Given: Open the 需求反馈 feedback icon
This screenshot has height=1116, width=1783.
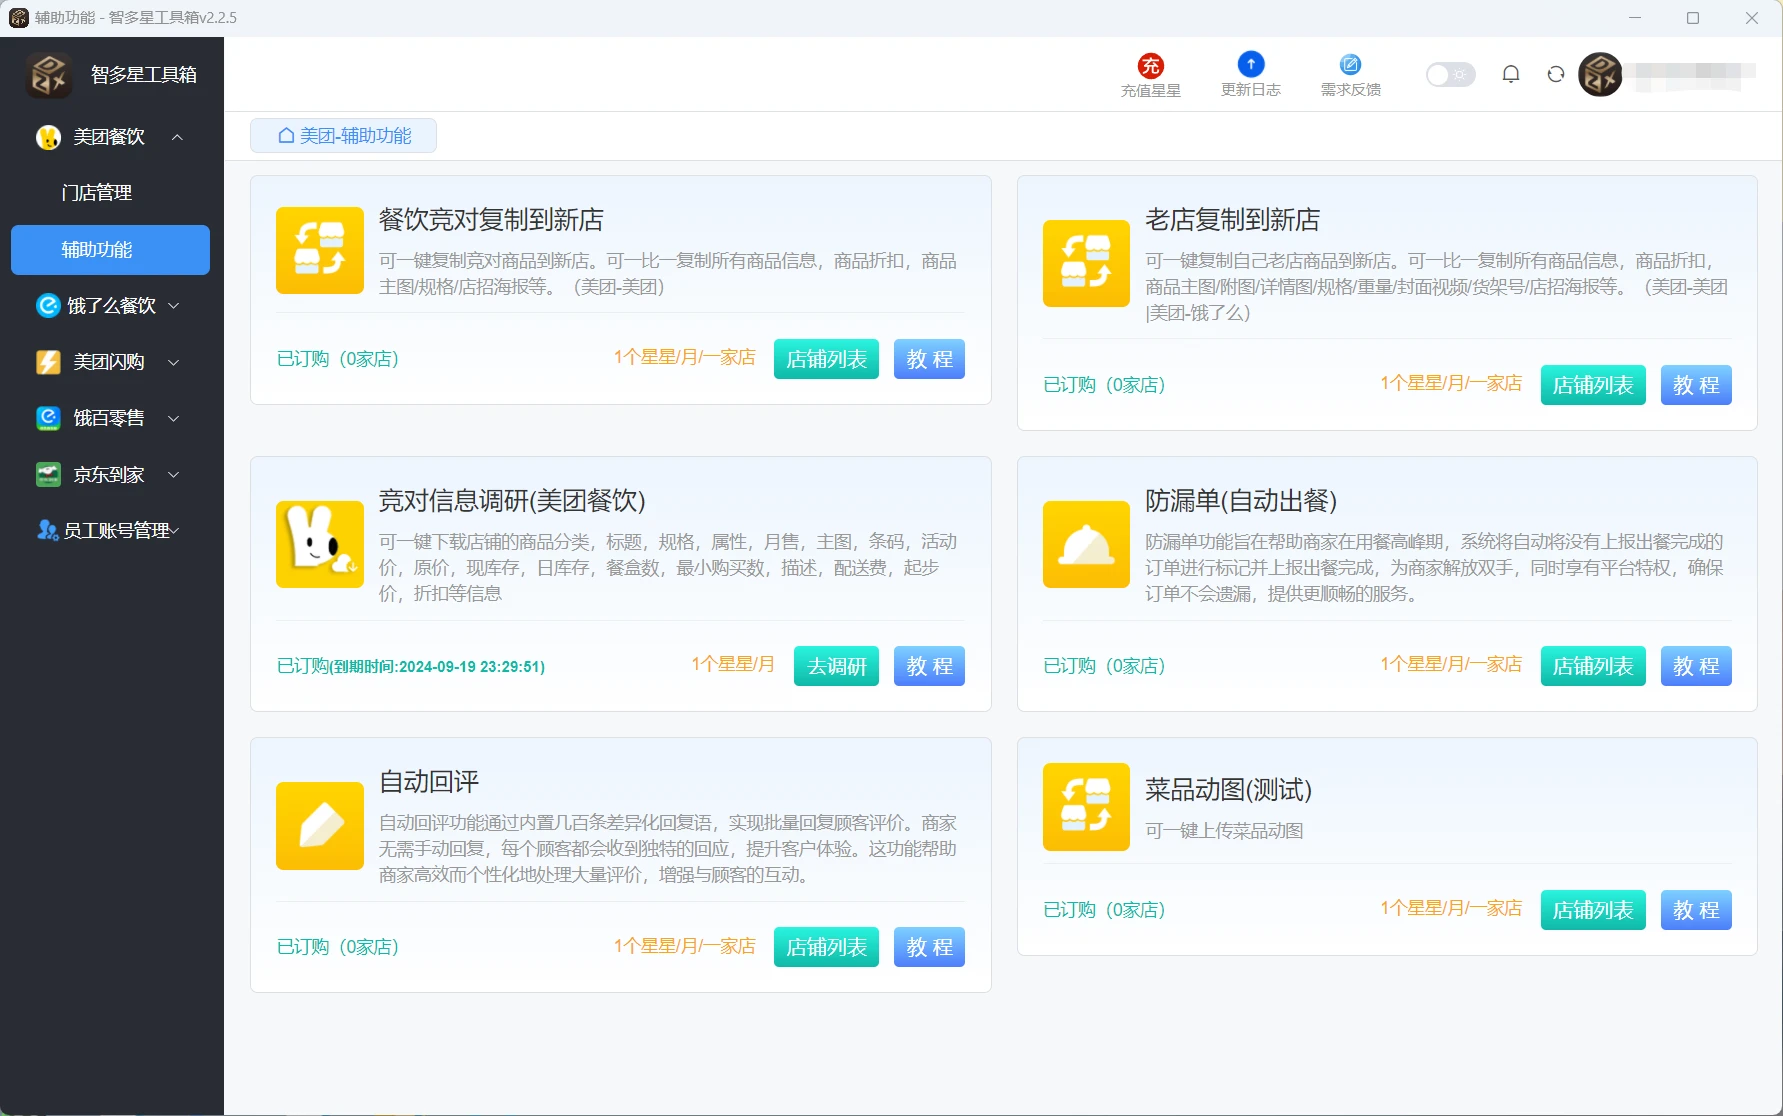Looking at the screenshot, I should 1351,64.
